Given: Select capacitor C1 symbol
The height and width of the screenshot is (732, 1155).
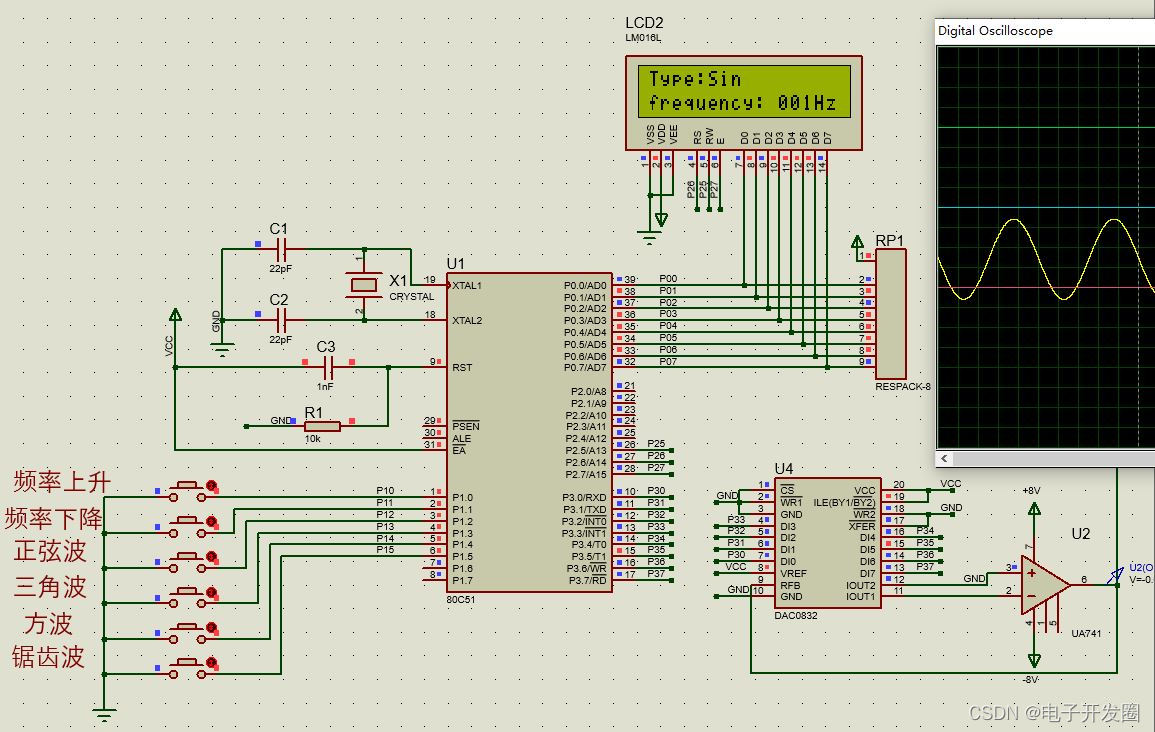Looking at the screenshot, I should coord(280,250).
